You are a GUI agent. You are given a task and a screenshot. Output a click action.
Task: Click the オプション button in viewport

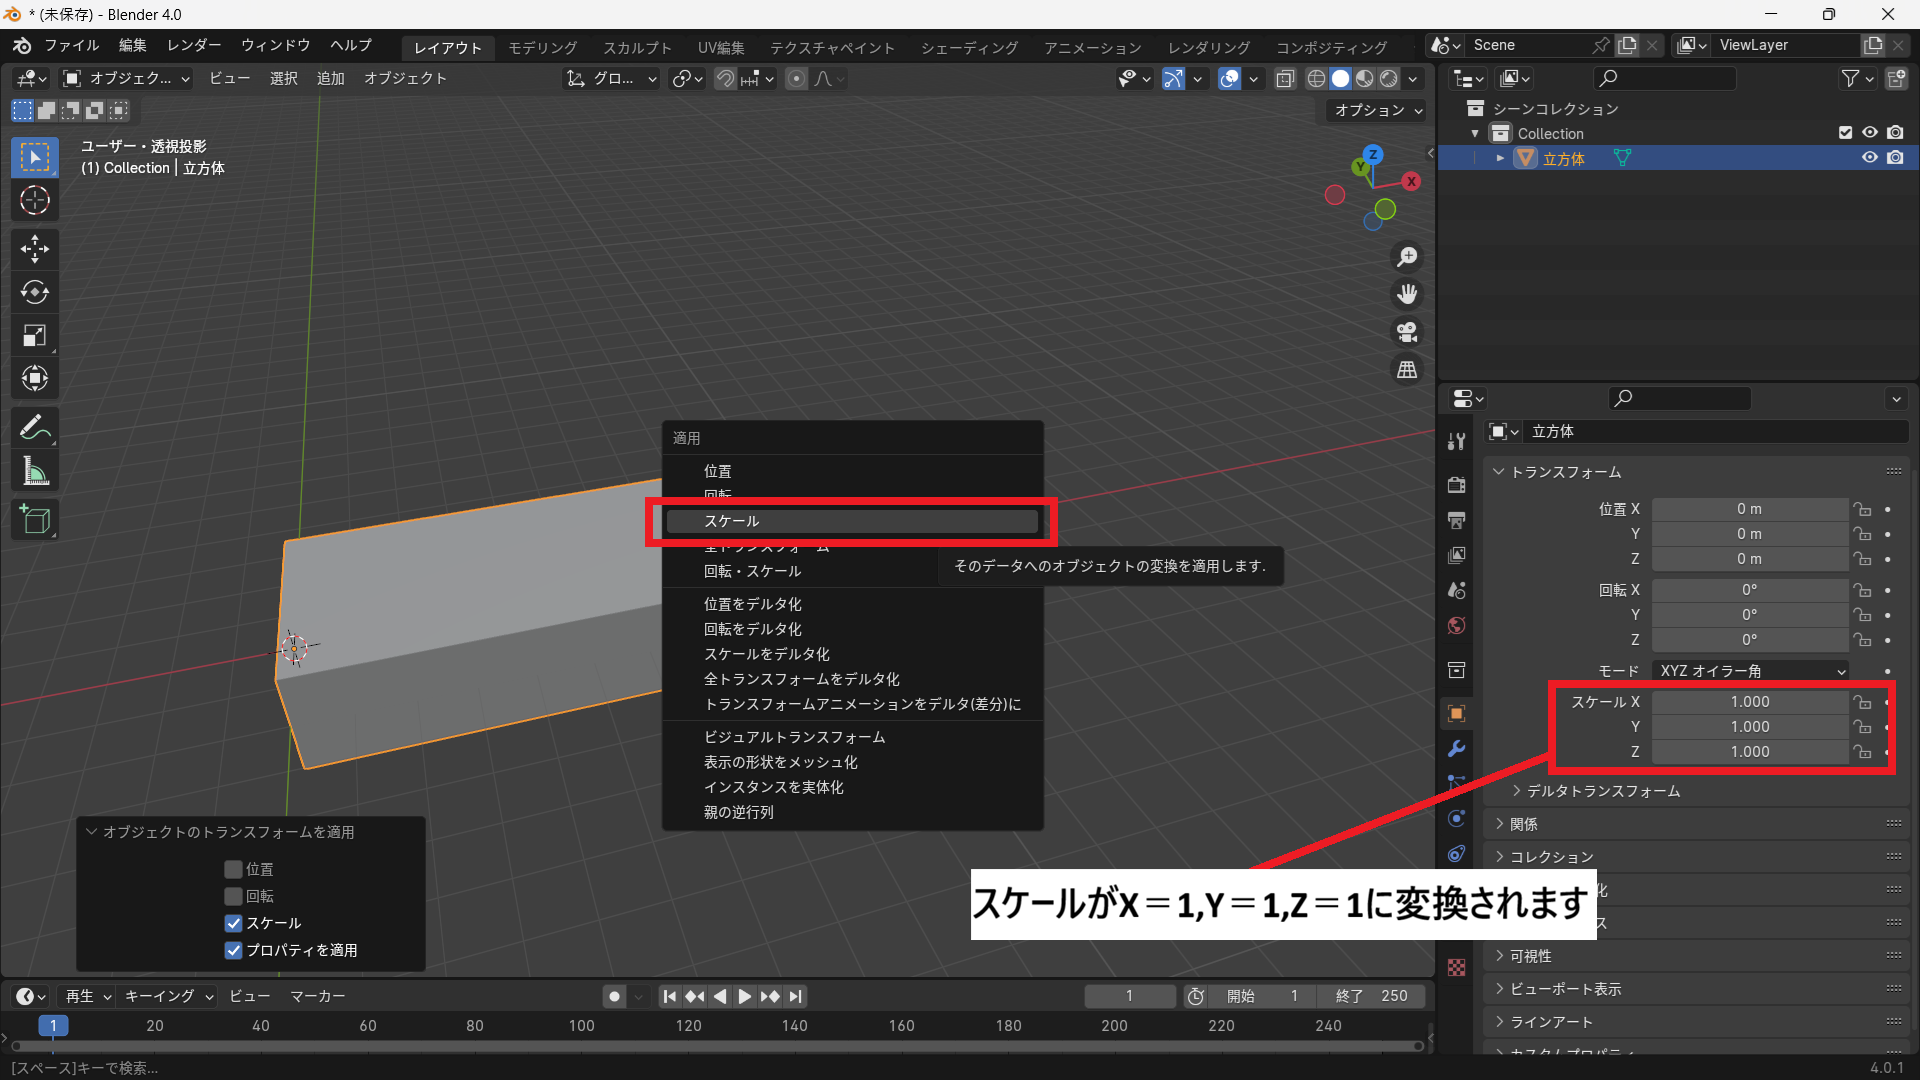coord(1377,110)
